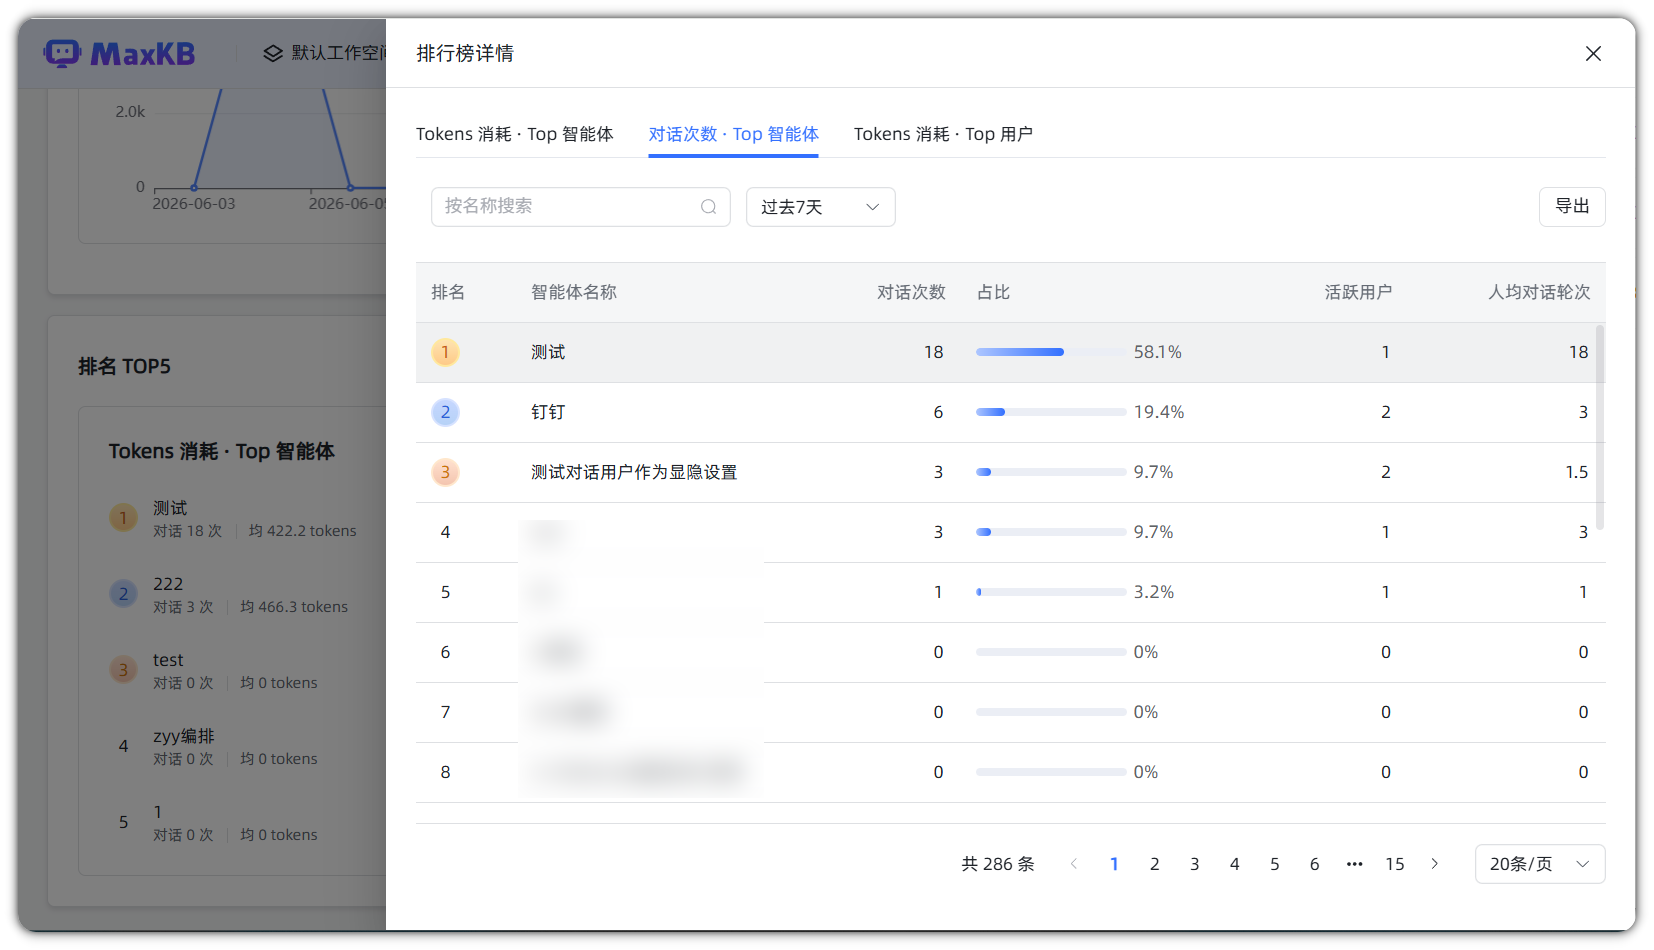The width and height of the screenshot is (1654, 950).
Task: Click the 智能体名称 column header
Action: (574, 292)
